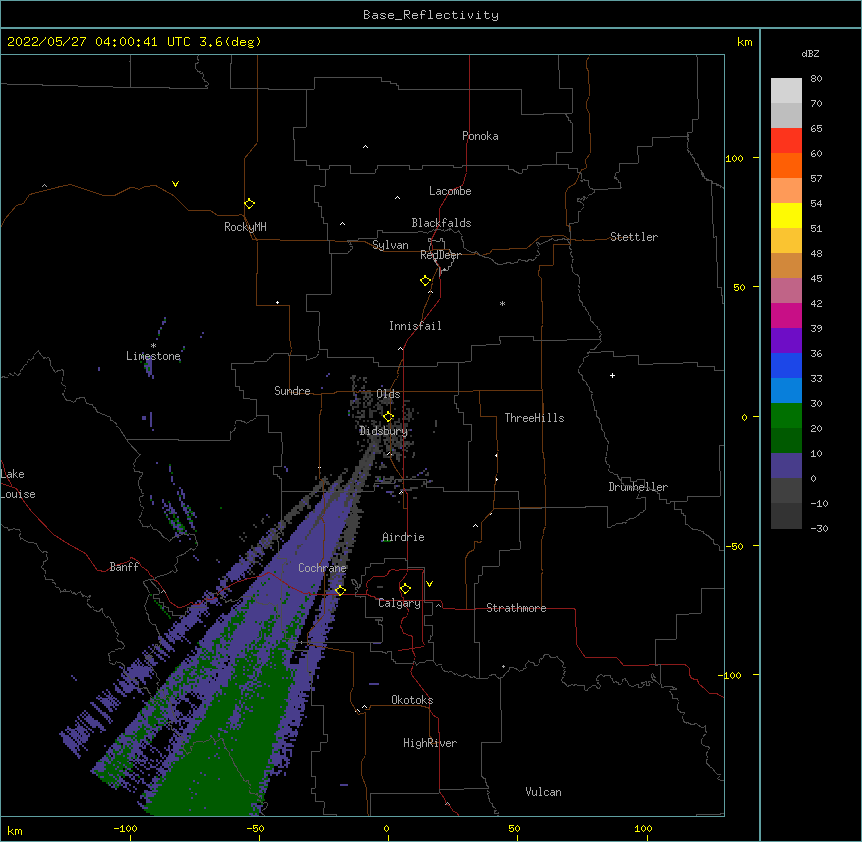This screenshot has width=862, height=842.
Task: Click the yellow station marker near RockyMH
Action: 249,203
